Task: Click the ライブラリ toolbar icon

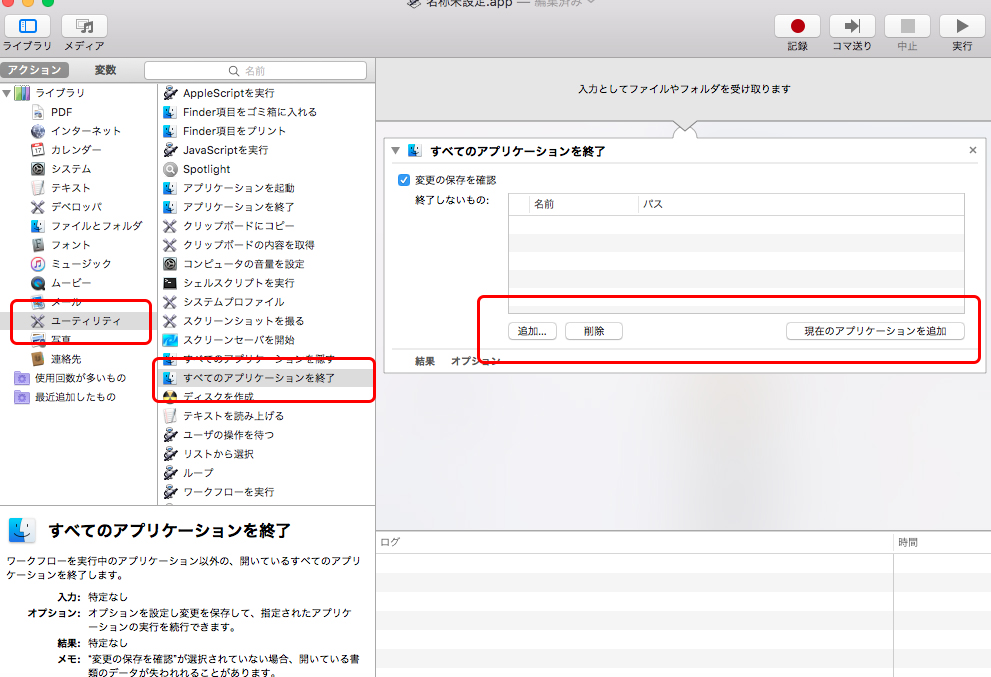Action: [27, 26]
